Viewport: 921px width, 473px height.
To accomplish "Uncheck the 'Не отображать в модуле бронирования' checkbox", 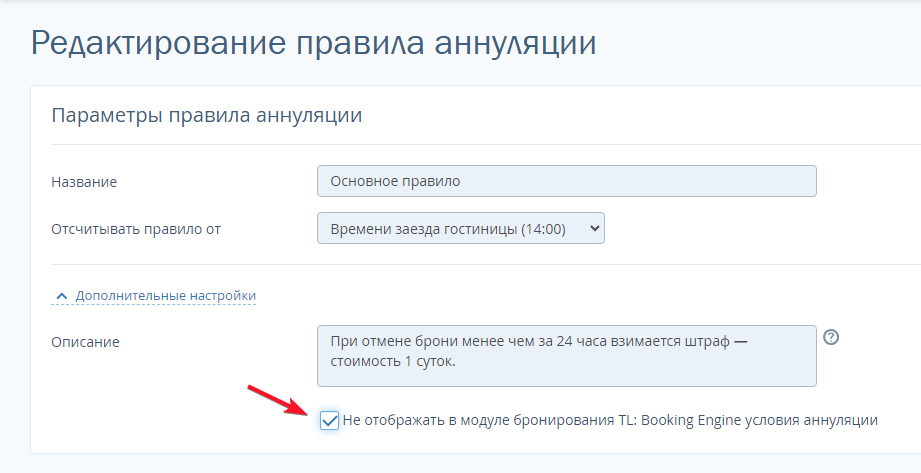I will (x=329, y=421).
